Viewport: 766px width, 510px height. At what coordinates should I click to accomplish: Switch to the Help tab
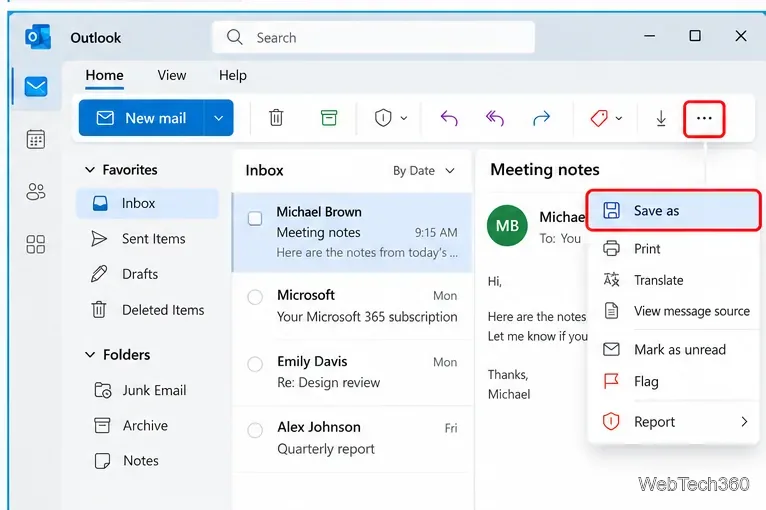tap(233, 75)
